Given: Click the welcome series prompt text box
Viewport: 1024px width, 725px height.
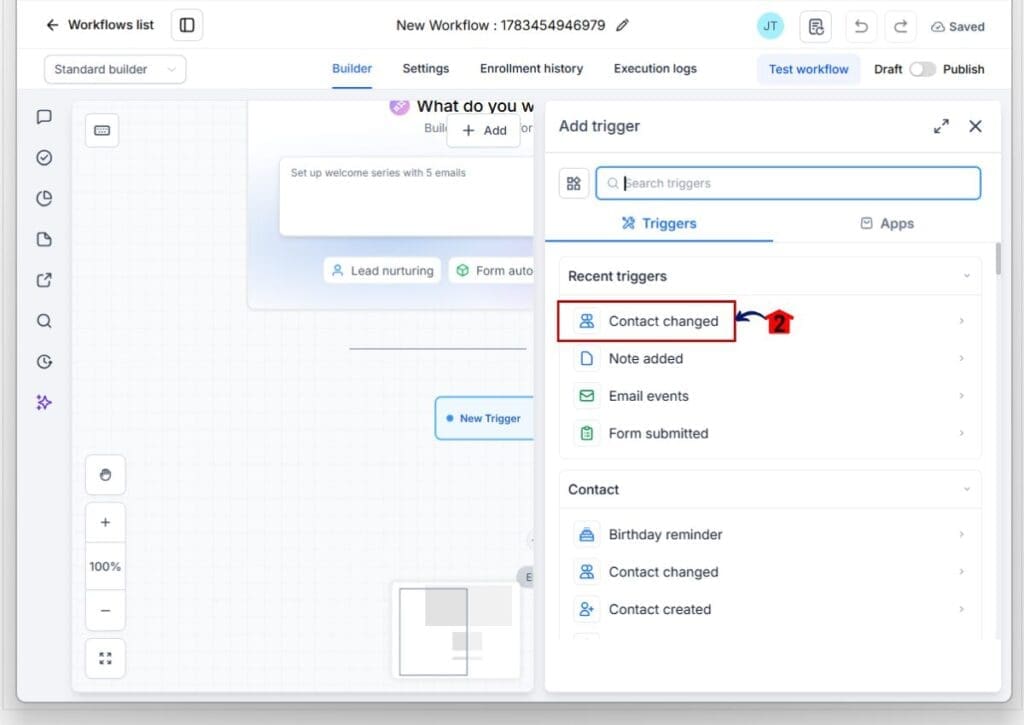Looking at the screenshot, I should click(x=406, y=196).
